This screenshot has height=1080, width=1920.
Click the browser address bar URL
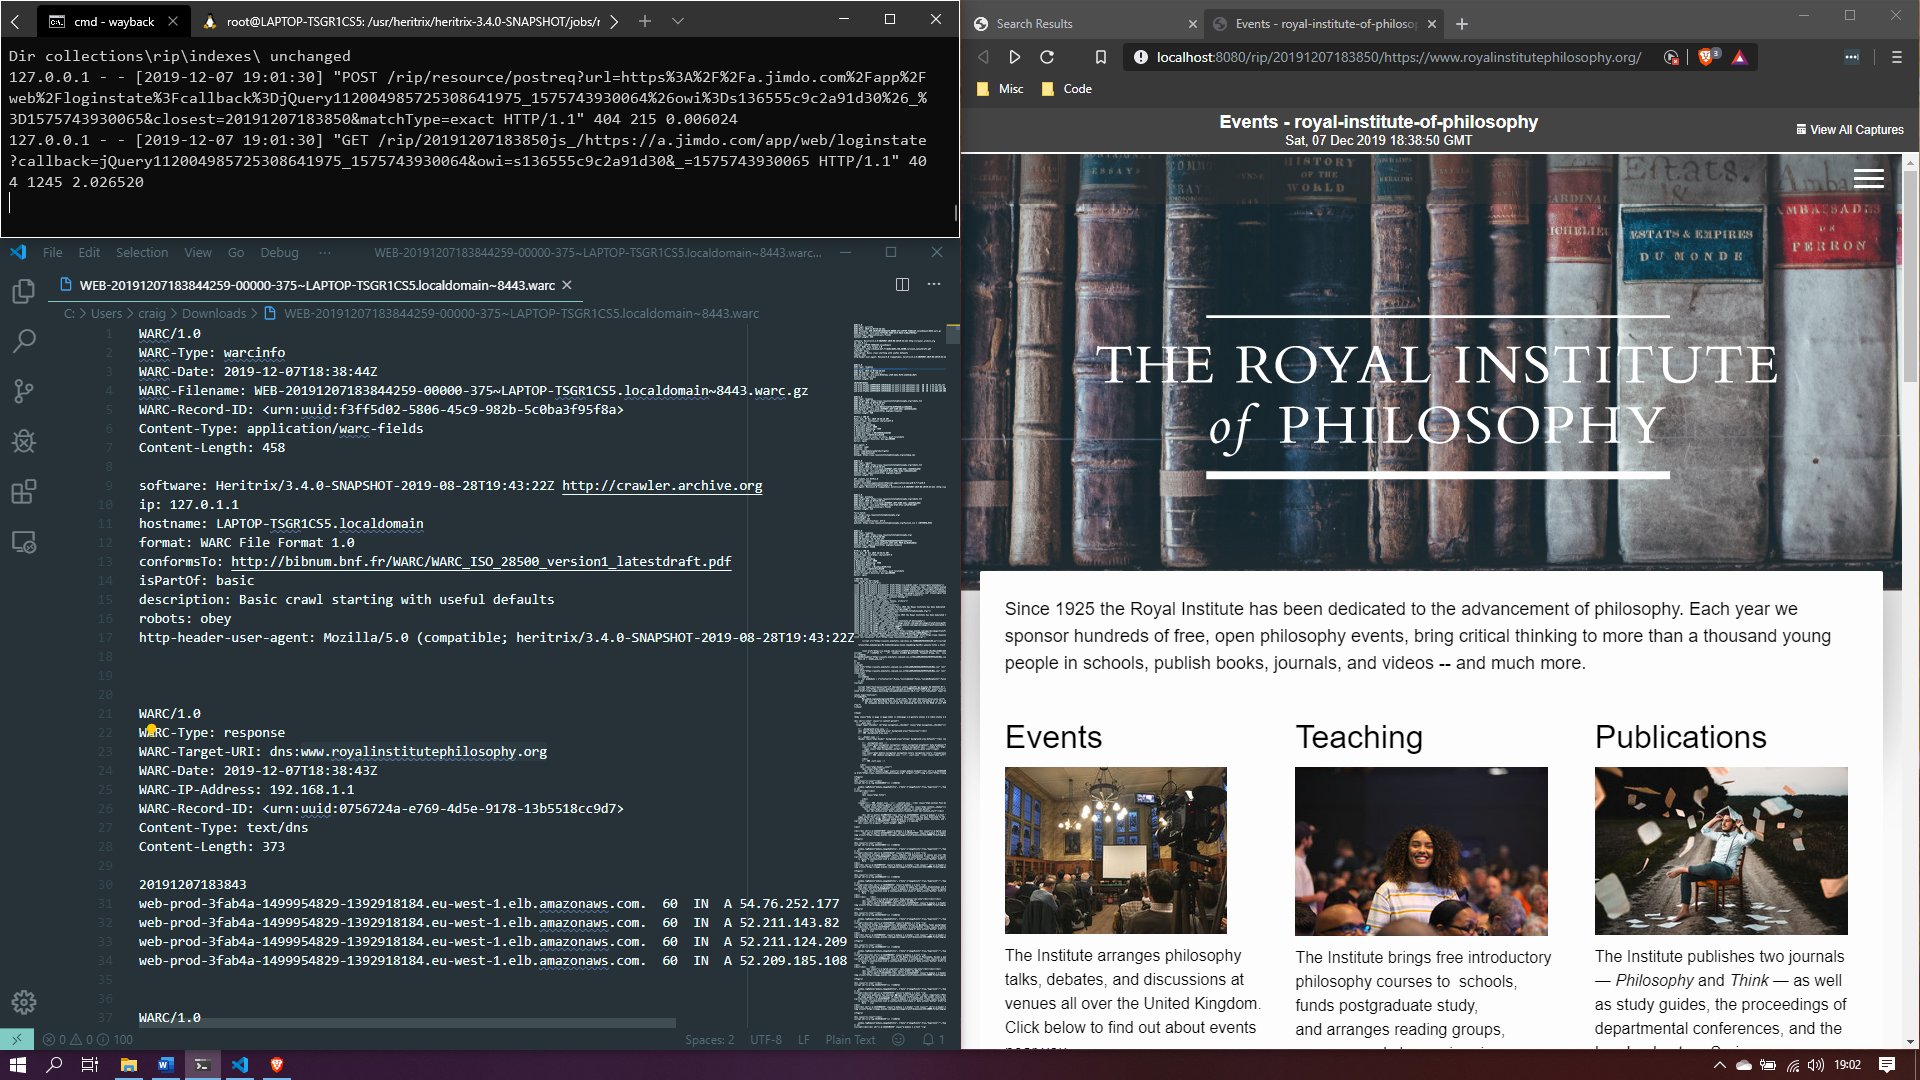[x=1398, y=57]
